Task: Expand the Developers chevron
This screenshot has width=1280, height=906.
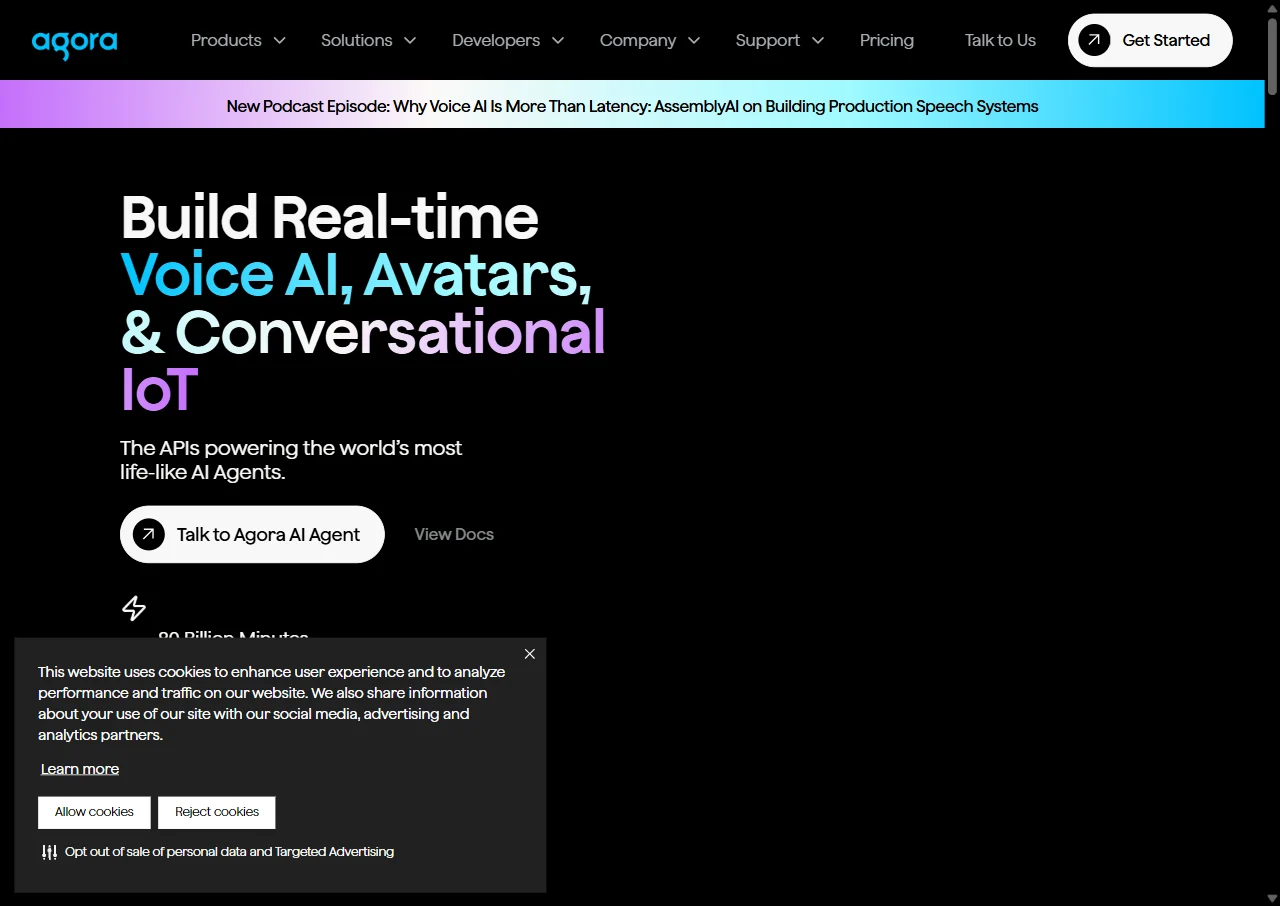Action: pyautogui.click(x=558, y=41)
